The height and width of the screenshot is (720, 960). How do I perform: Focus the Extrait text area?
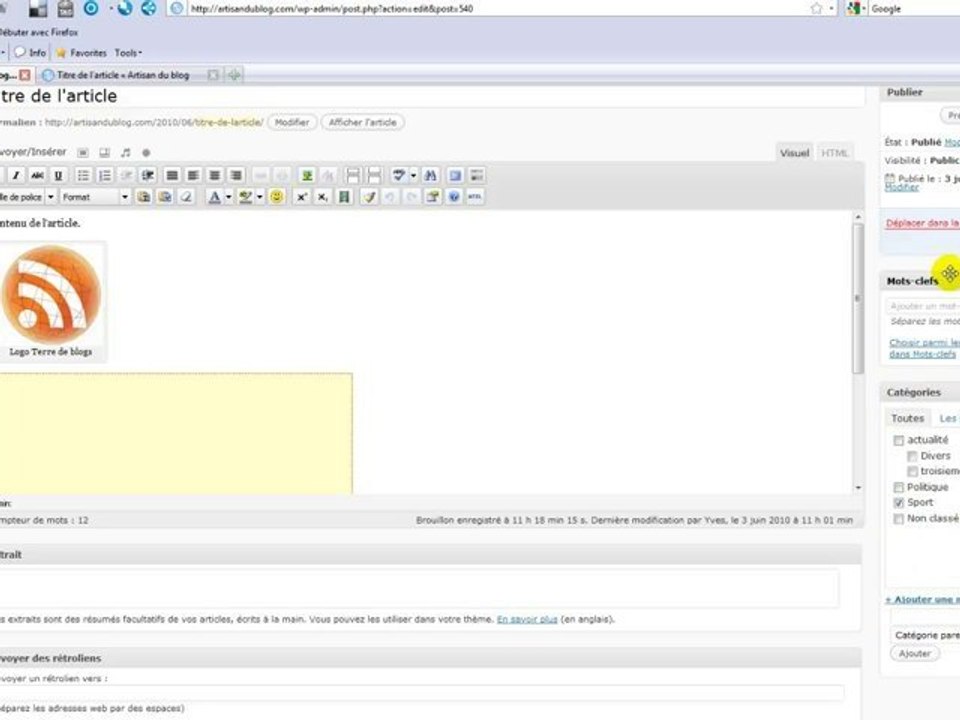(419, 588)
